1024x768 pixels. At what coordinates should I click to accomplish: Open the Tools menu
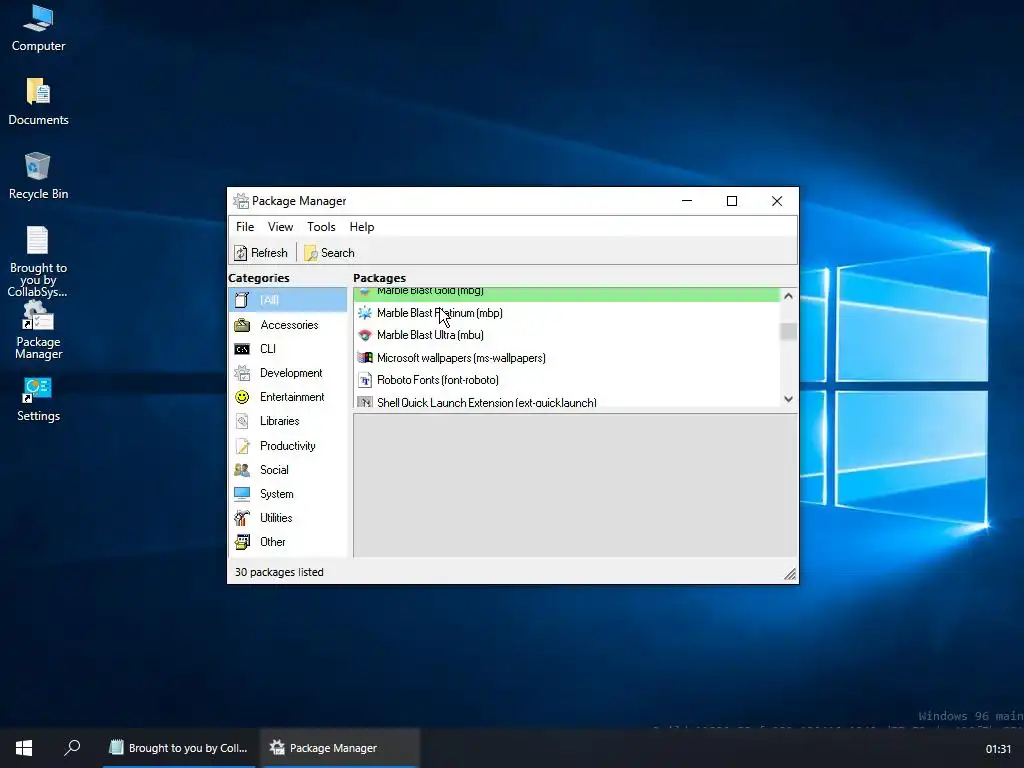coord(321,227)
